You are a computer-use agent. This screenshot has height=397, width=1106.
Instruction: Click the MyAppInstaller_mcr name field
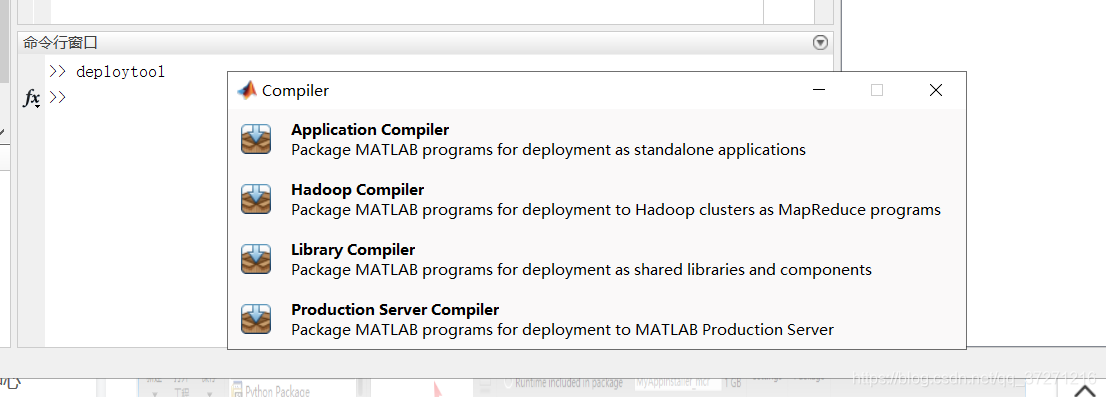tap(677, 383)
